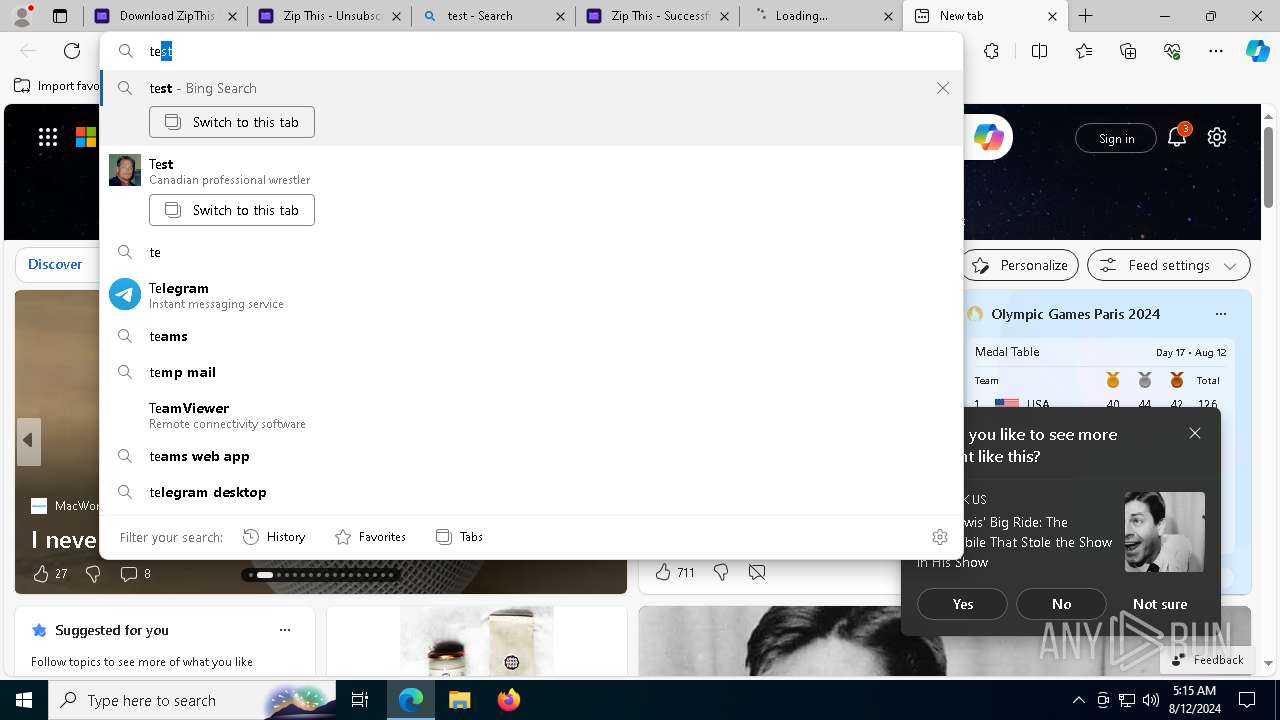
Task: Open page settings gear icon
Action: (1217, 137)
